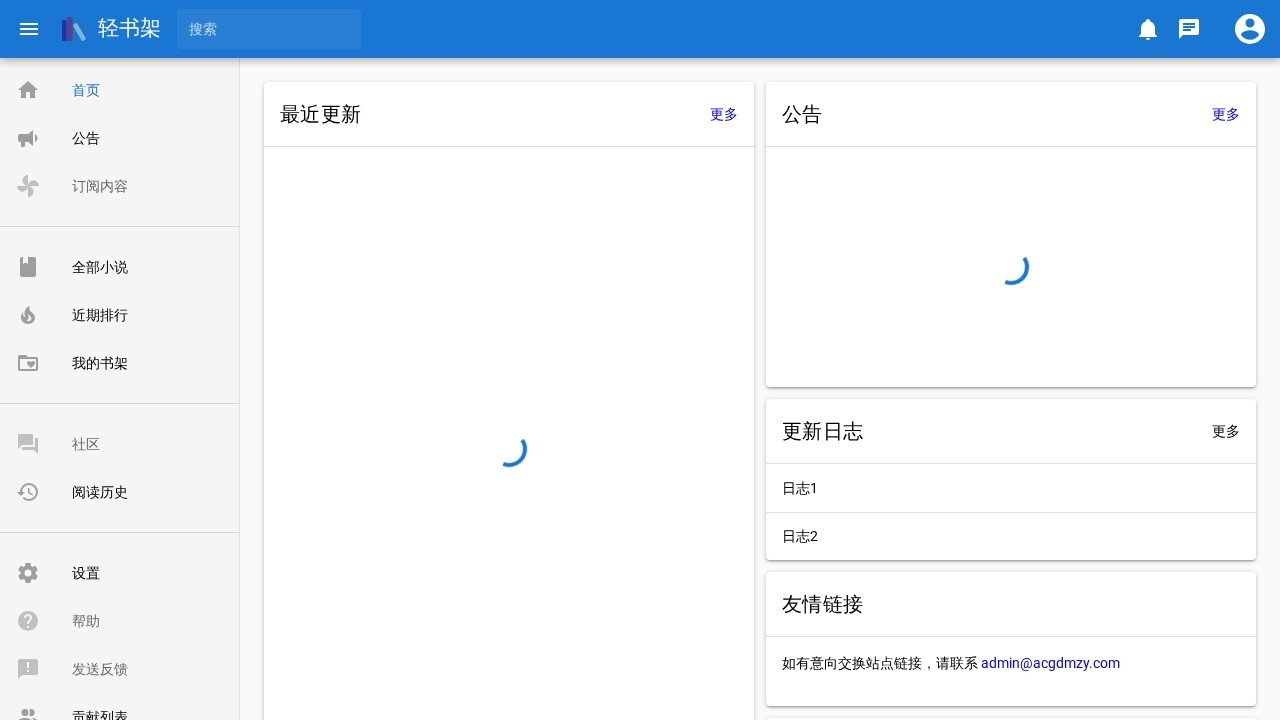Open settings via the 设置 gear icon
The height and width of the screenshot is (720, 1280).
pos(28,573)
